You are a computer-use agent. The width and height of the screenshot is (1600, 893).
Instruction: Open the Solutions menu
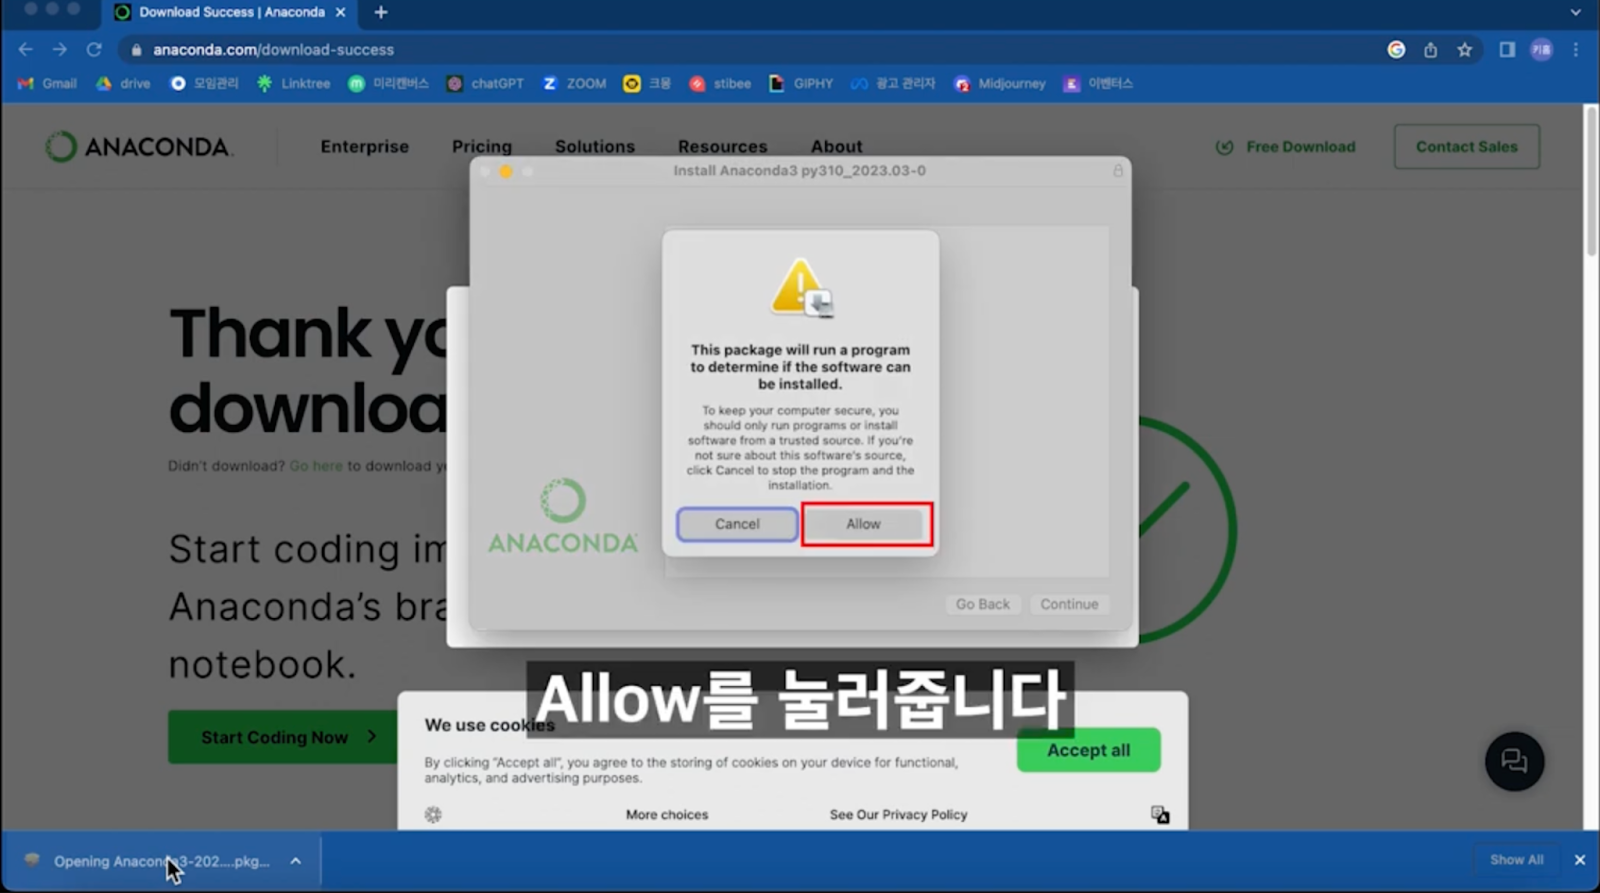[x=595, y=147]
